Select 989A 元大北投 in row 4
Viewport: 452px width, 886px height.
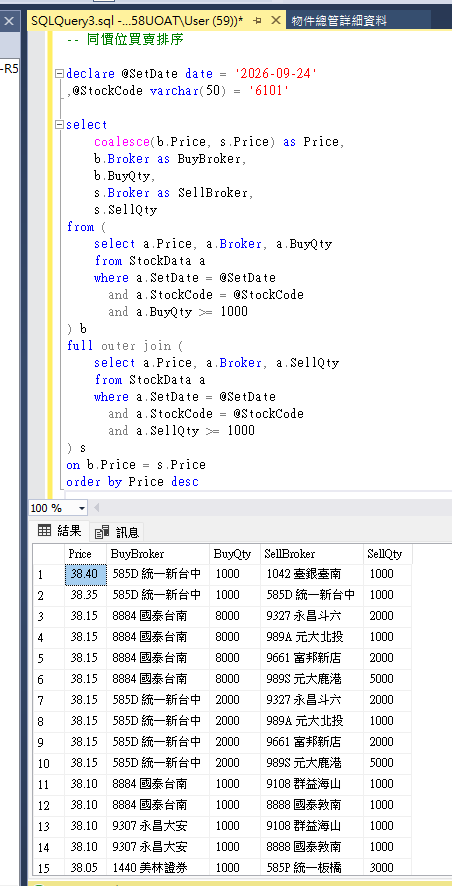click(x=312, y=637)
